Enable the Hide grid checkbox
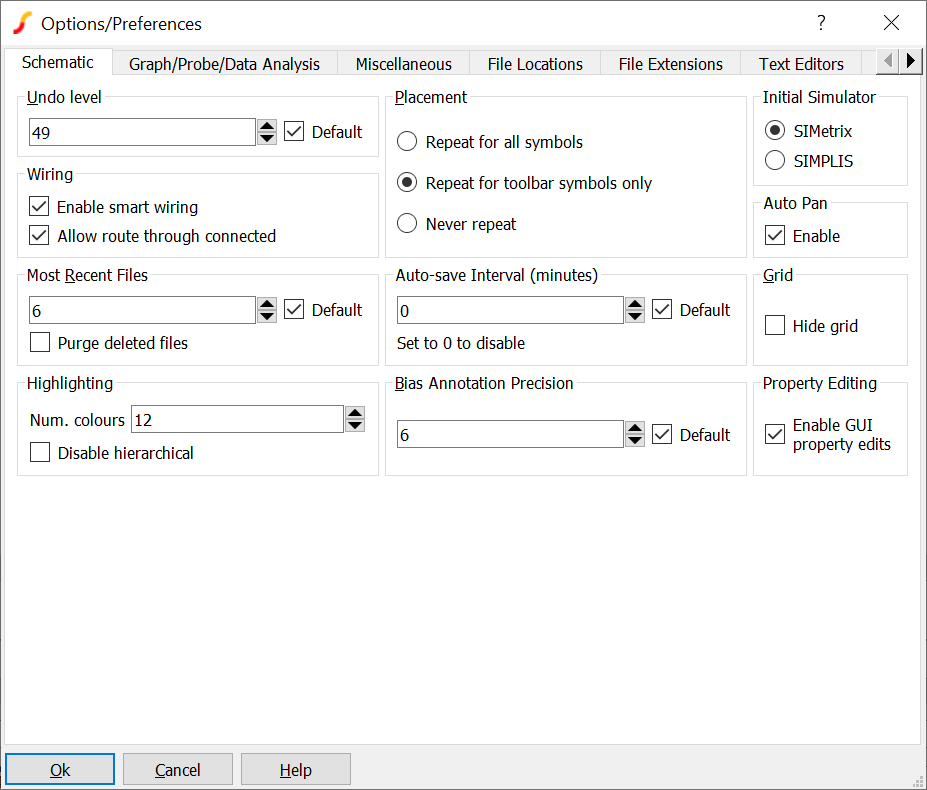Viewport: 927px width, 790px height. (775, 326)
